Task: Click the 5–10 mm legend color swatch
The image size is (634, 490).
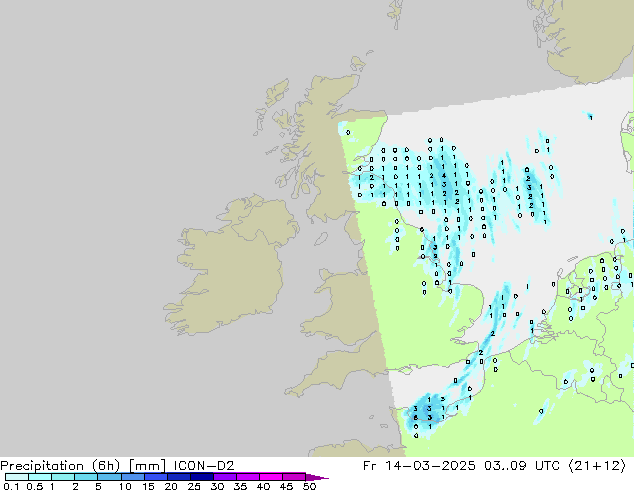Action: click(x=109, y=477)
